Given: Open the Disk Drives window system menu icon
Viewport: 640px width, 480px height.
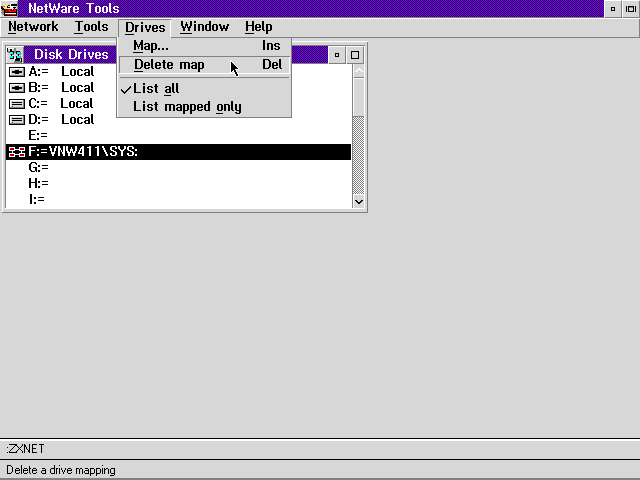Looking at the screenshot, I should pyautogui.click(x=15, y=55).
